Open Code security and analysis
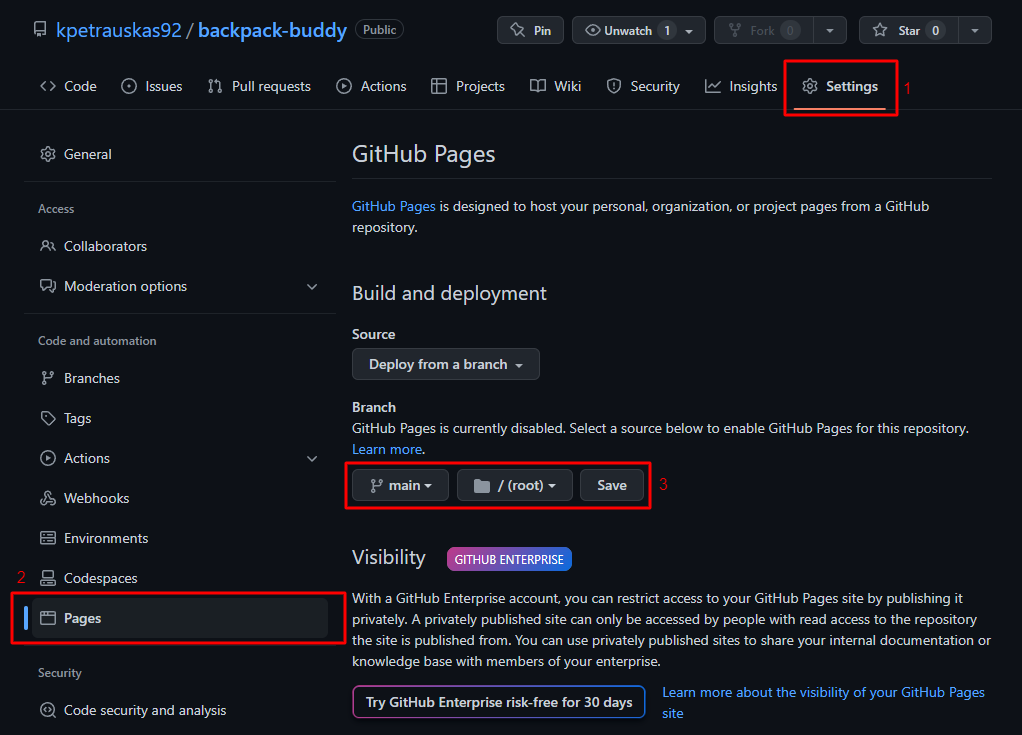This screenshot has width=1022, height=735. [180, 710]
